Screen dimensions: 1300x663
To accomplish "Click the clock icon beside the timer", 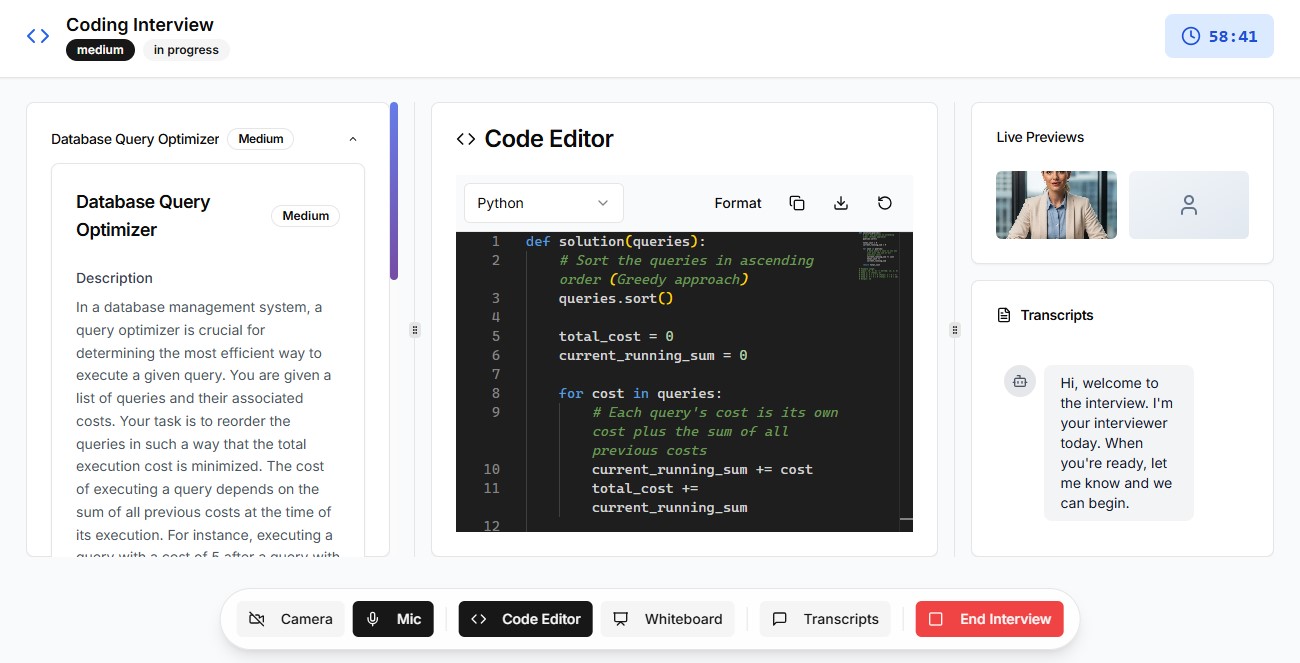I will click(1189, 35).
